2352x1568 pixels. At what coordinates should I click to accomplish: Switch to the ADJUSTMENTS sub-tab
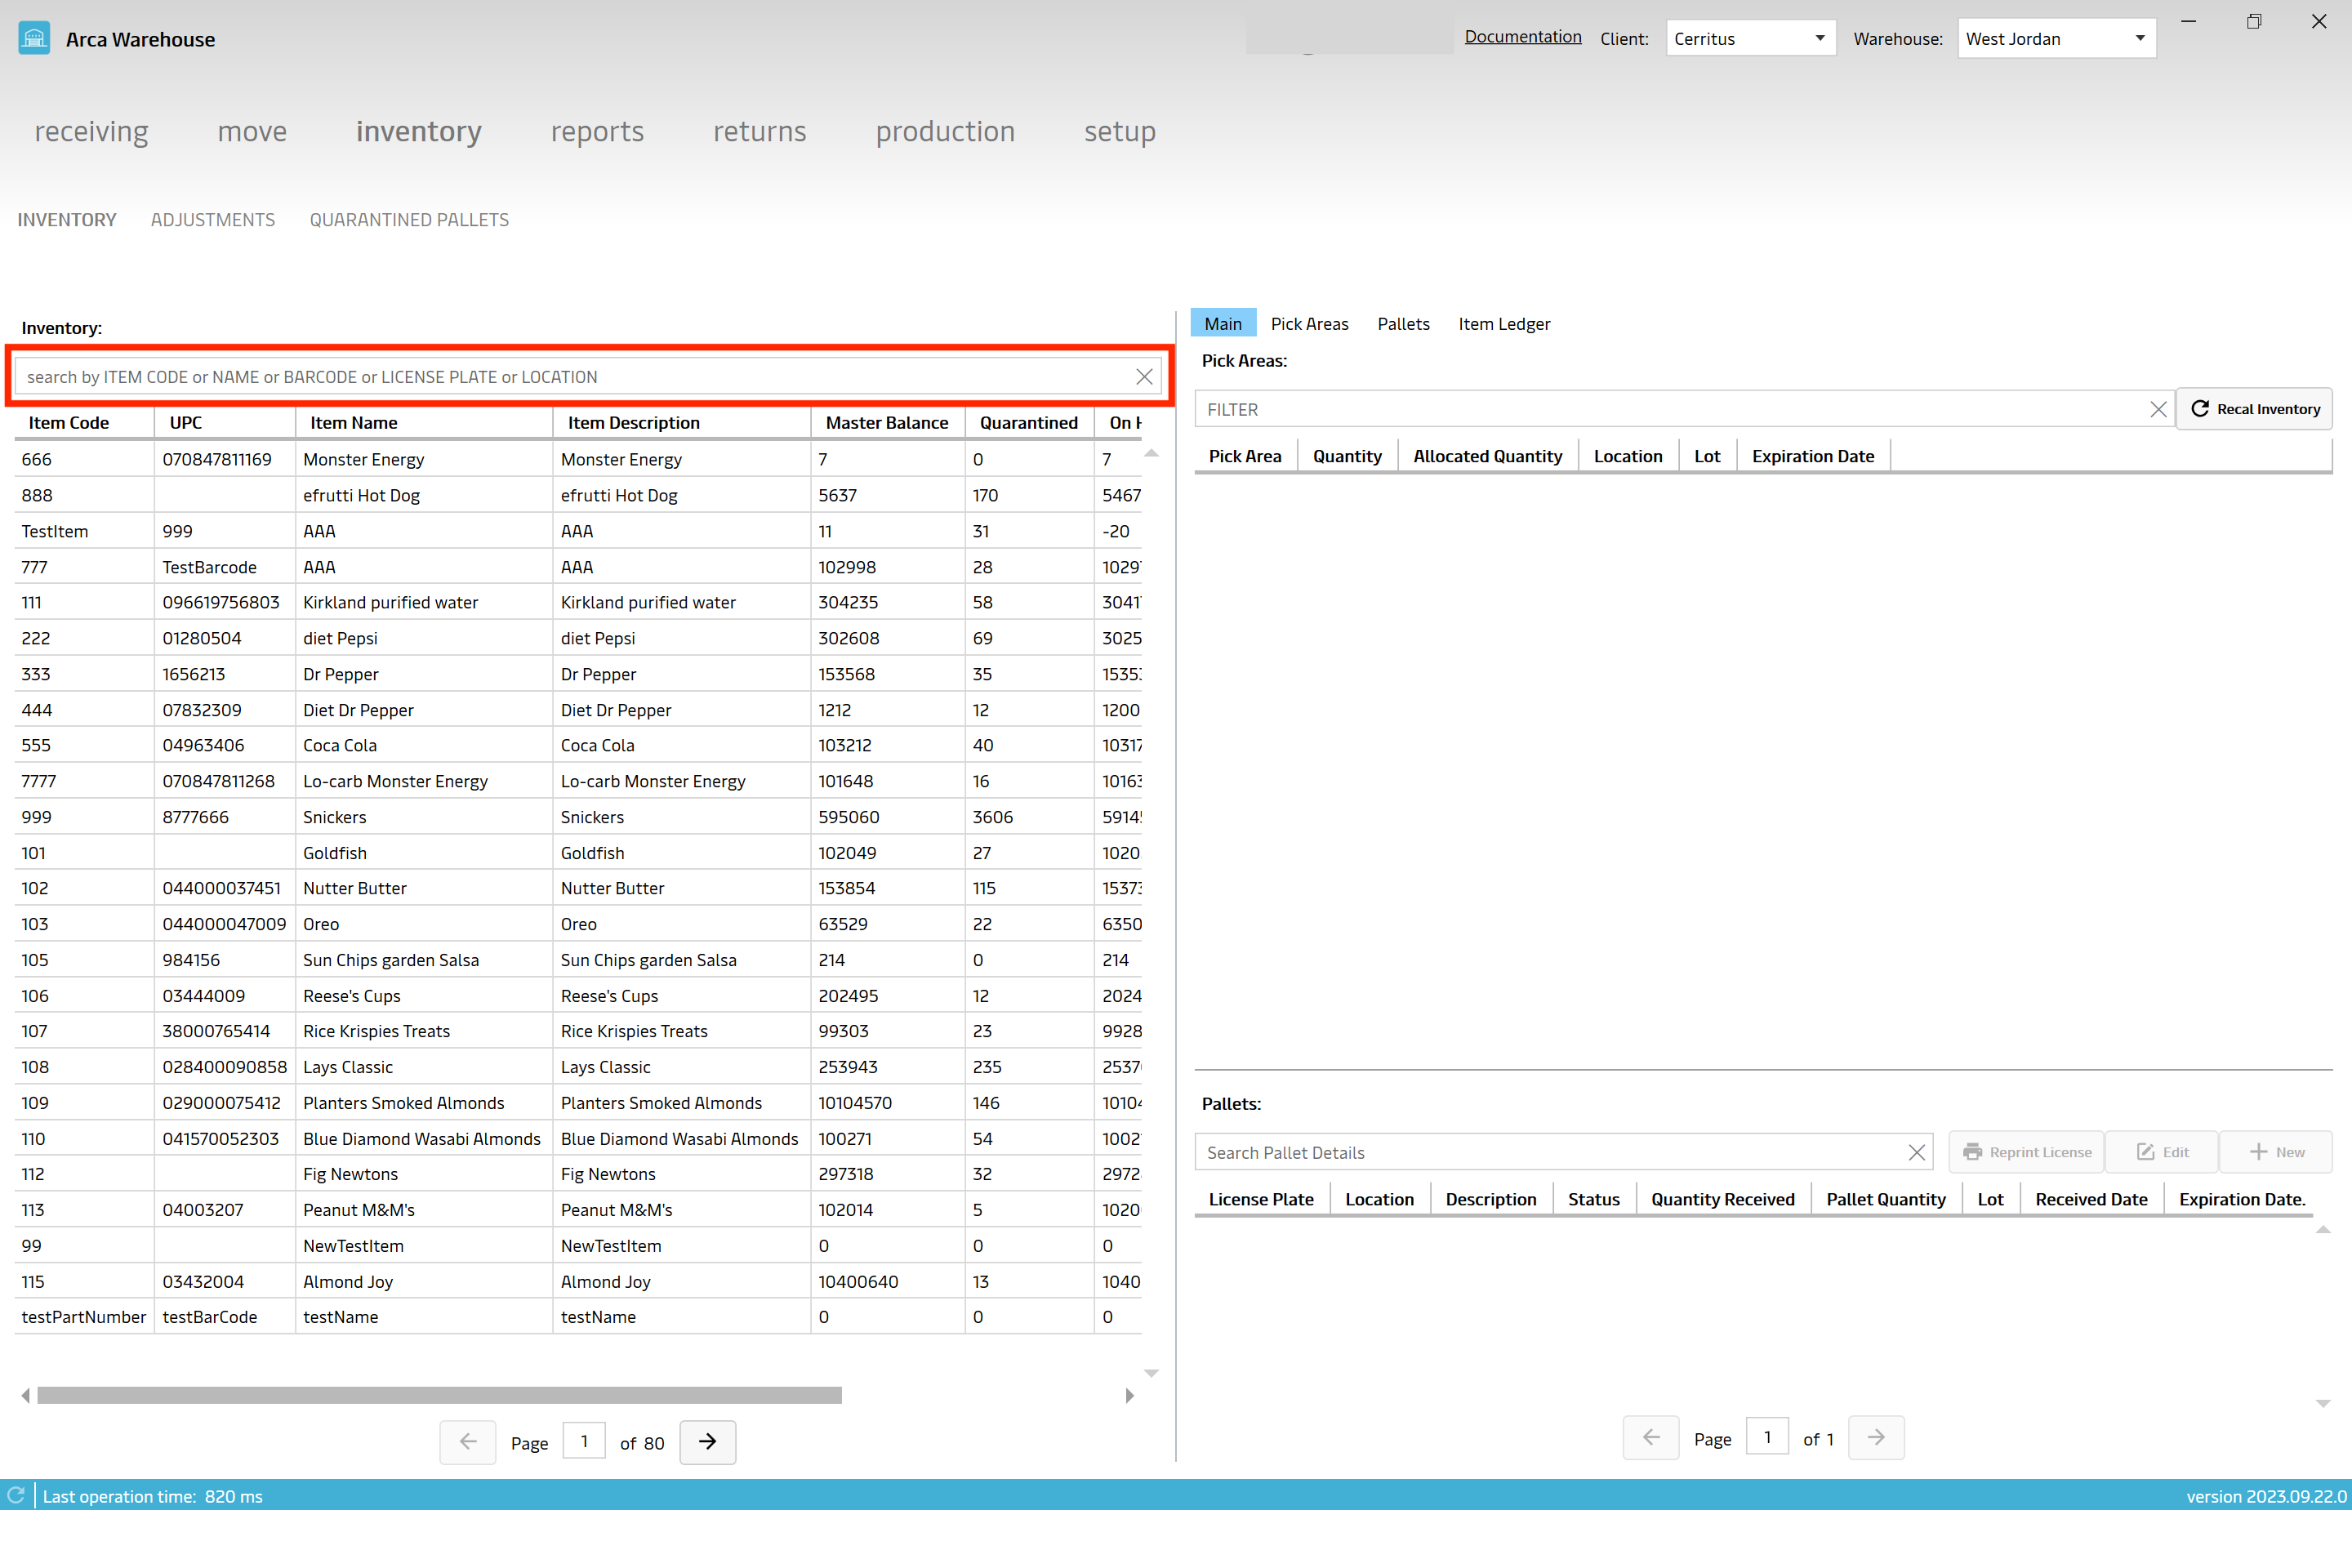coord(213,220)
